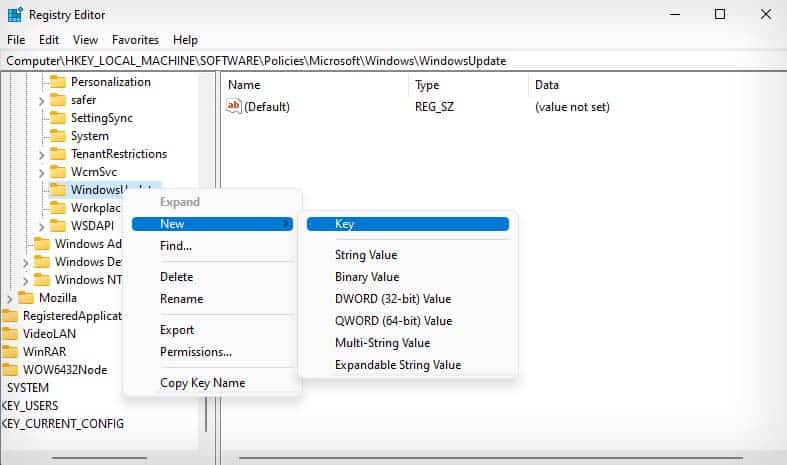This screenshot has height=465, width=787.
Task: Click Find... in the context menu
Action: pyautogui.click(x=176, y=246)
